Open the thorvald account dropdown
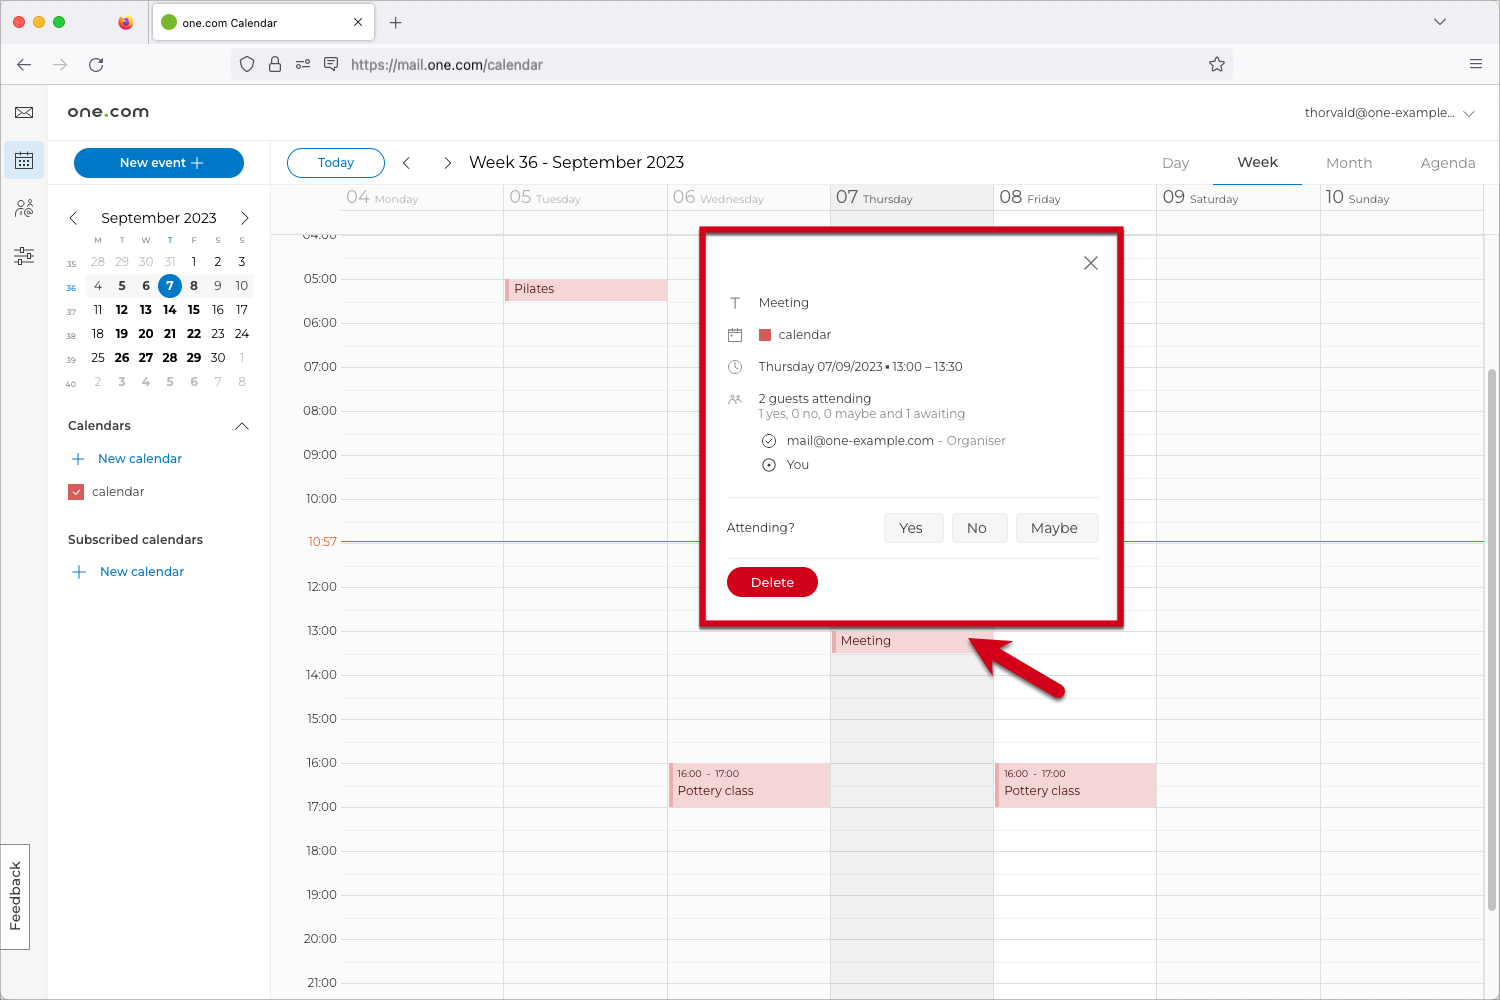The width and height of the screenshot is (1500, 1000). [x=1388, y=113]
